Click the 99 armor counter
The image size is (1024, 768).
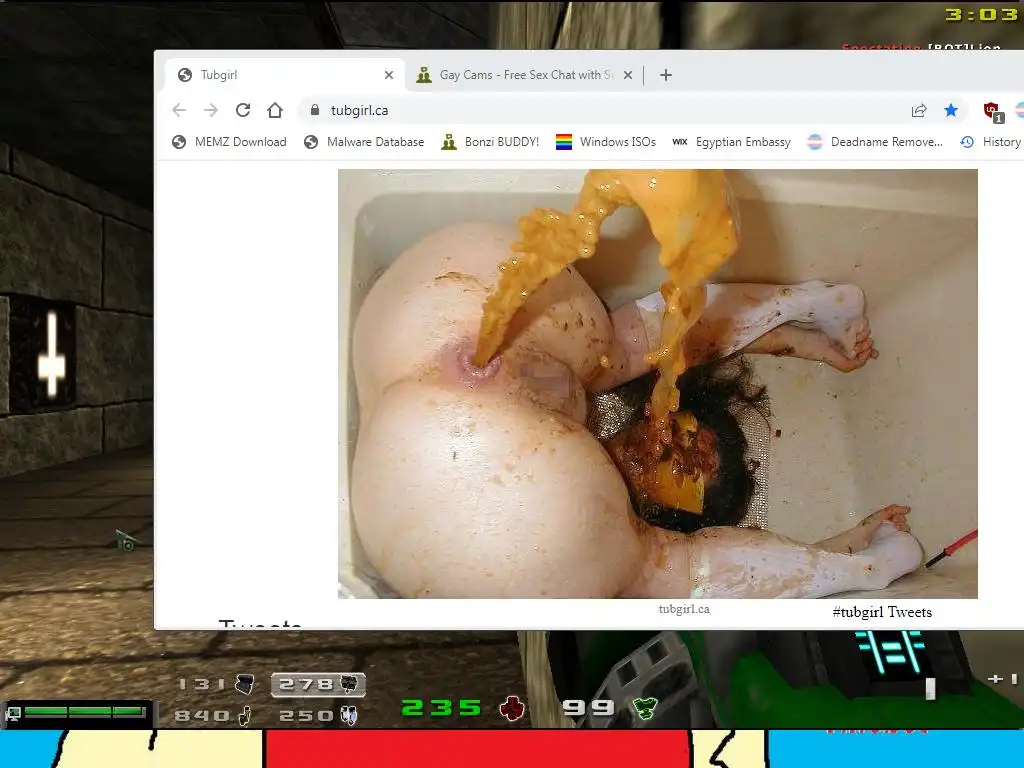click(588, 708)
